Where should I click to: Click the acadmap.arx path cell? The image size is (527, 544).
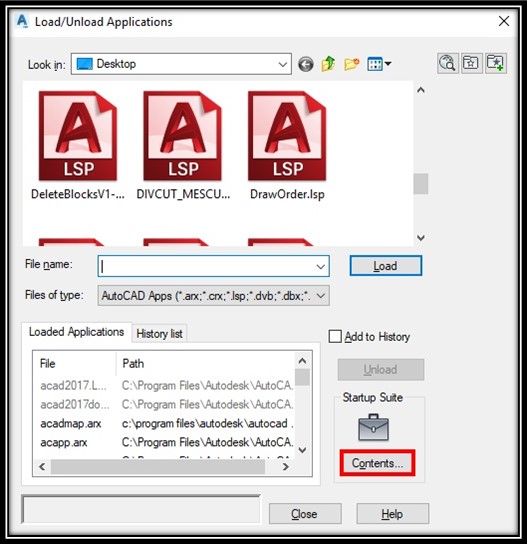pyautogui.click(x=207, y=424)
